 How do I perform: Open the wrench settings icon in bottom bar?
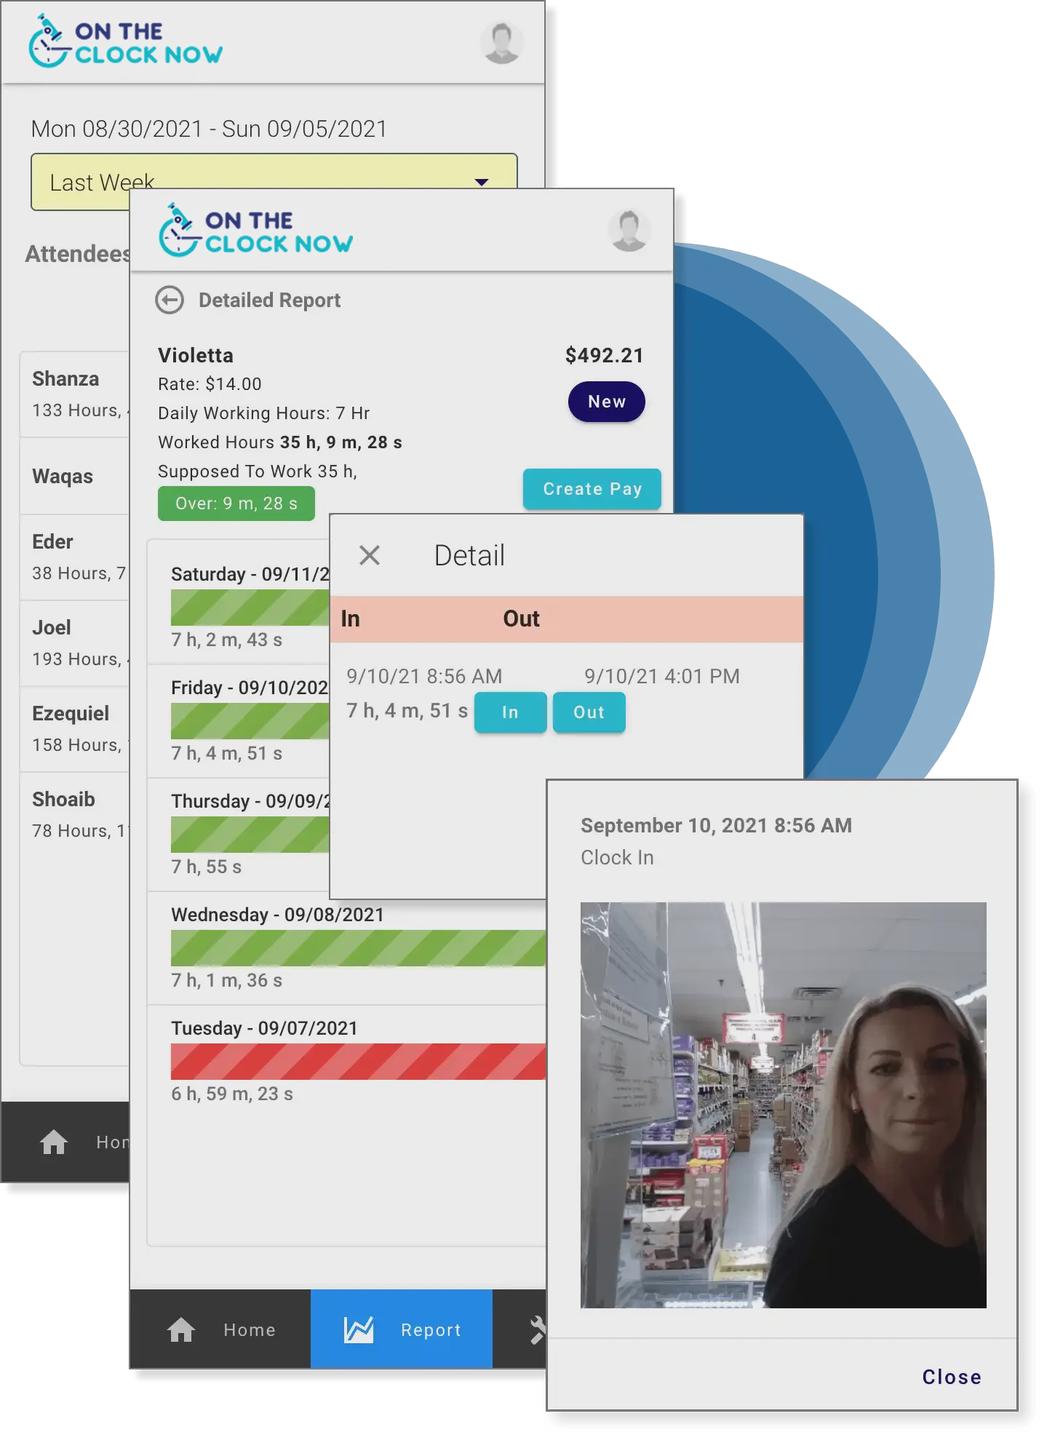[537, 1330]
